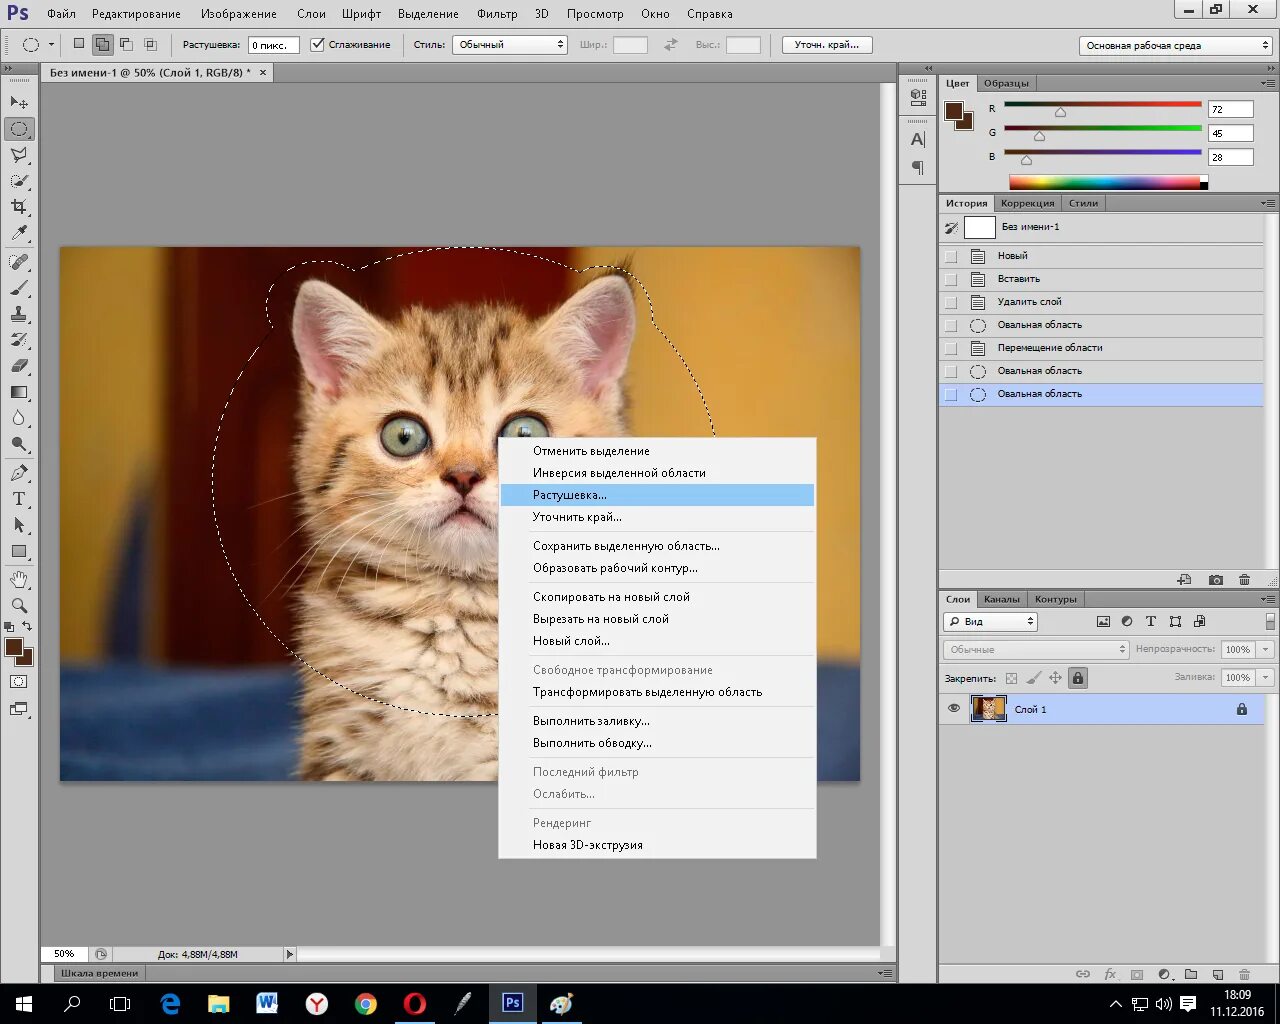The height and width of the screenshot is (1024, 1280).
Task: Click the trash icon in Layers panel
Action: pos(1244,974)
